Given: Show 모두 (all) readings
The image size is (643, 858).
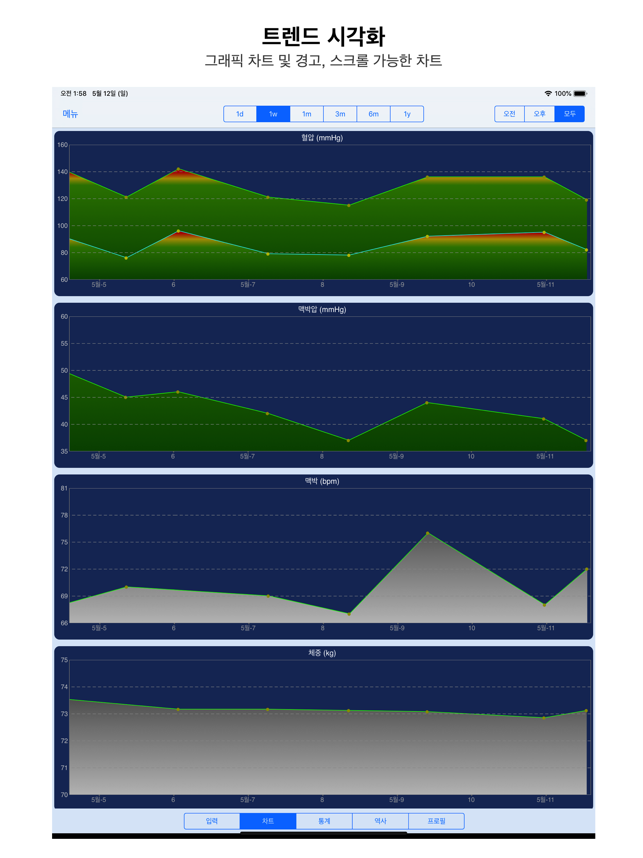Looking at the screenshot, I should point(569,114).
